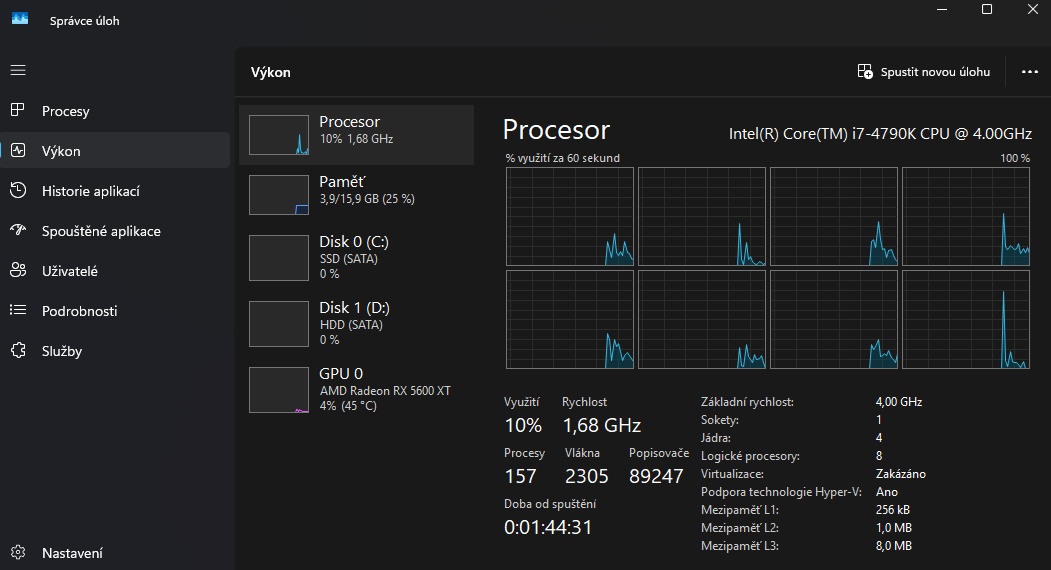Click the new task icon beside Spustit novou úlohu
The height and width of the screenshot is (570, 1051).
tap(865, 72)
